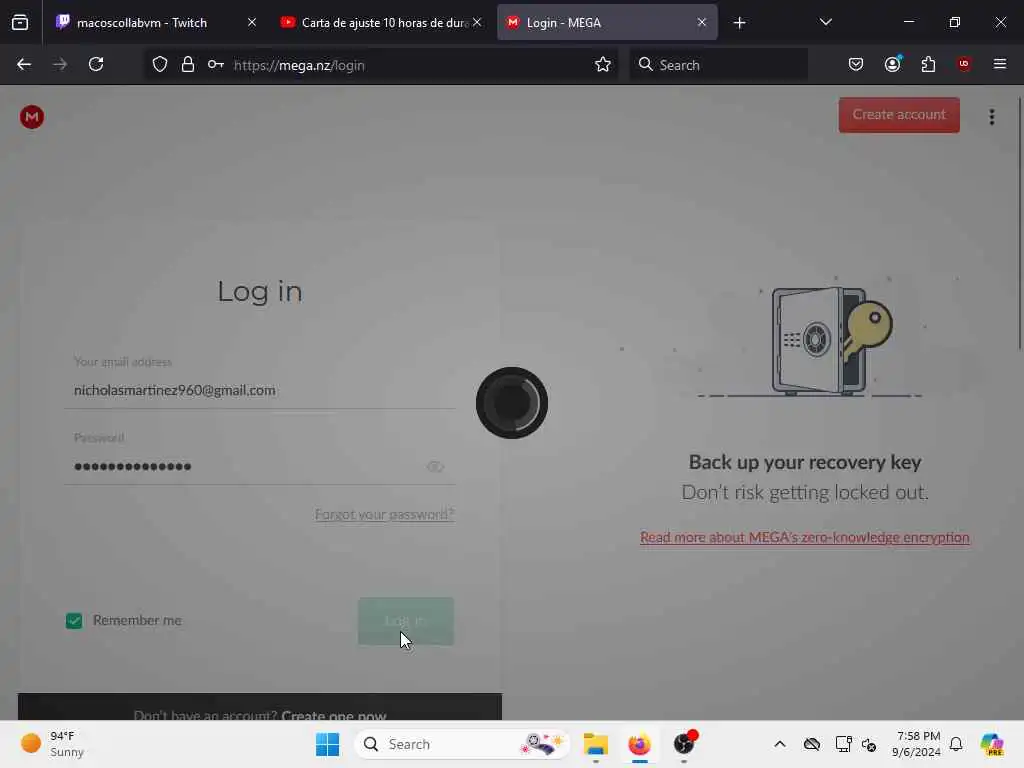Open the notifications bell

point(956,744)
